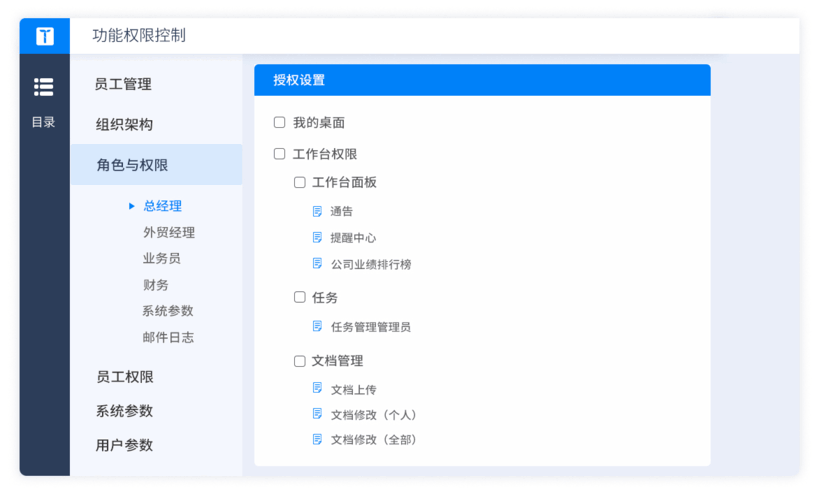This screenshot has width=819, height=494.
Task: Open the 目录 list menu icon
Action: (44, 88)
